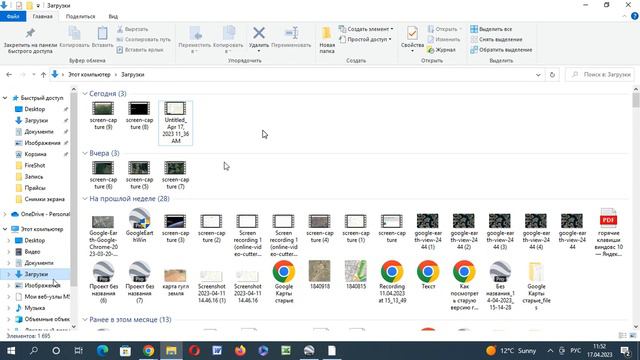Switch to the Поделиться ribbon tab
This screenshot has width=640, height=360.
pyautogui.click(x=80, y=17)
